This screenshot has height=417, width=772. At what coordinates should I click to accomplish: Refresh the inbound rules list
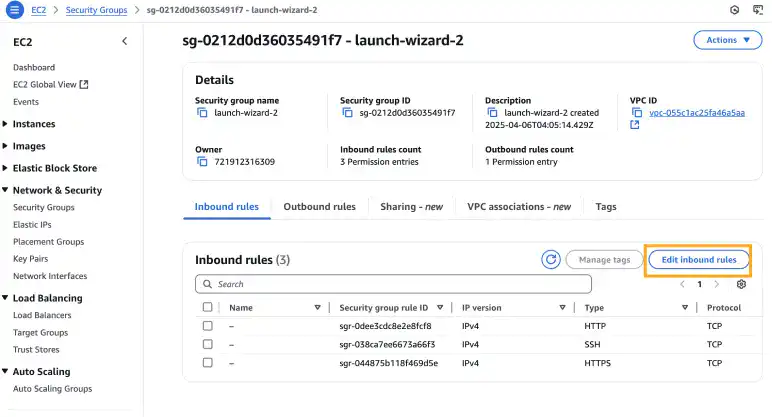click(x=550, y=259)
